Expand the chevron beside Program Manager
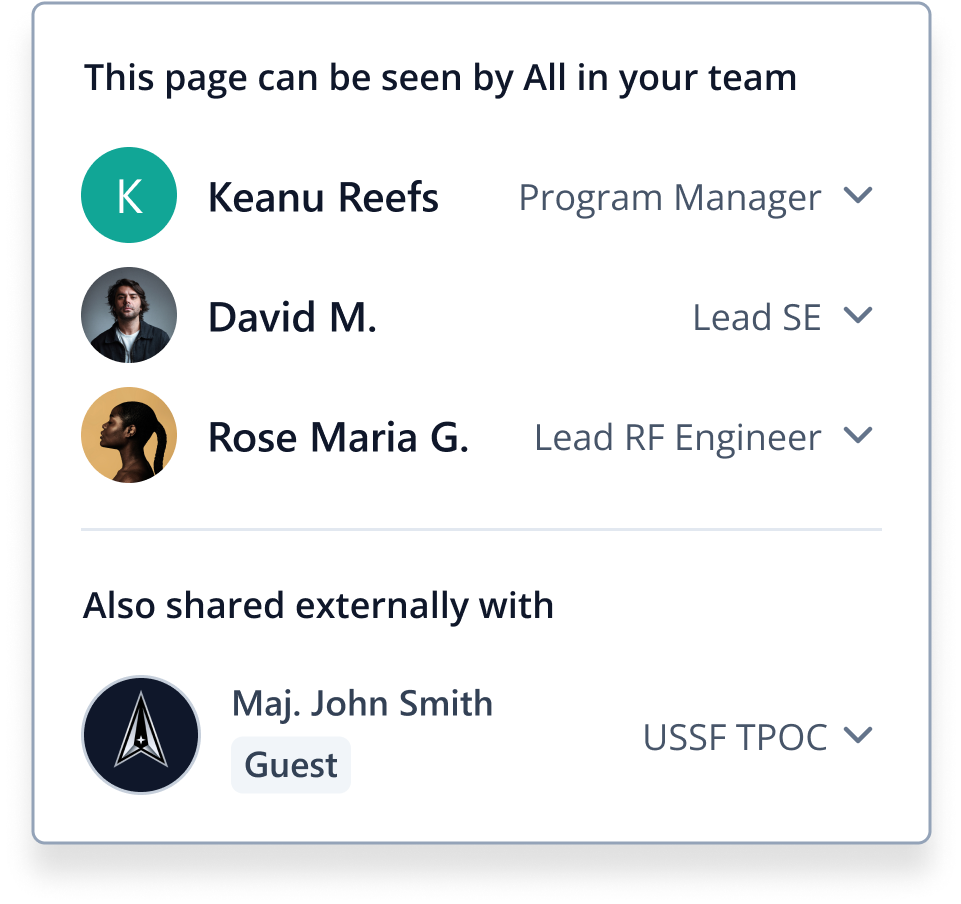The height and width of the screenshot is (904, 961). click(x=858, y=195)
